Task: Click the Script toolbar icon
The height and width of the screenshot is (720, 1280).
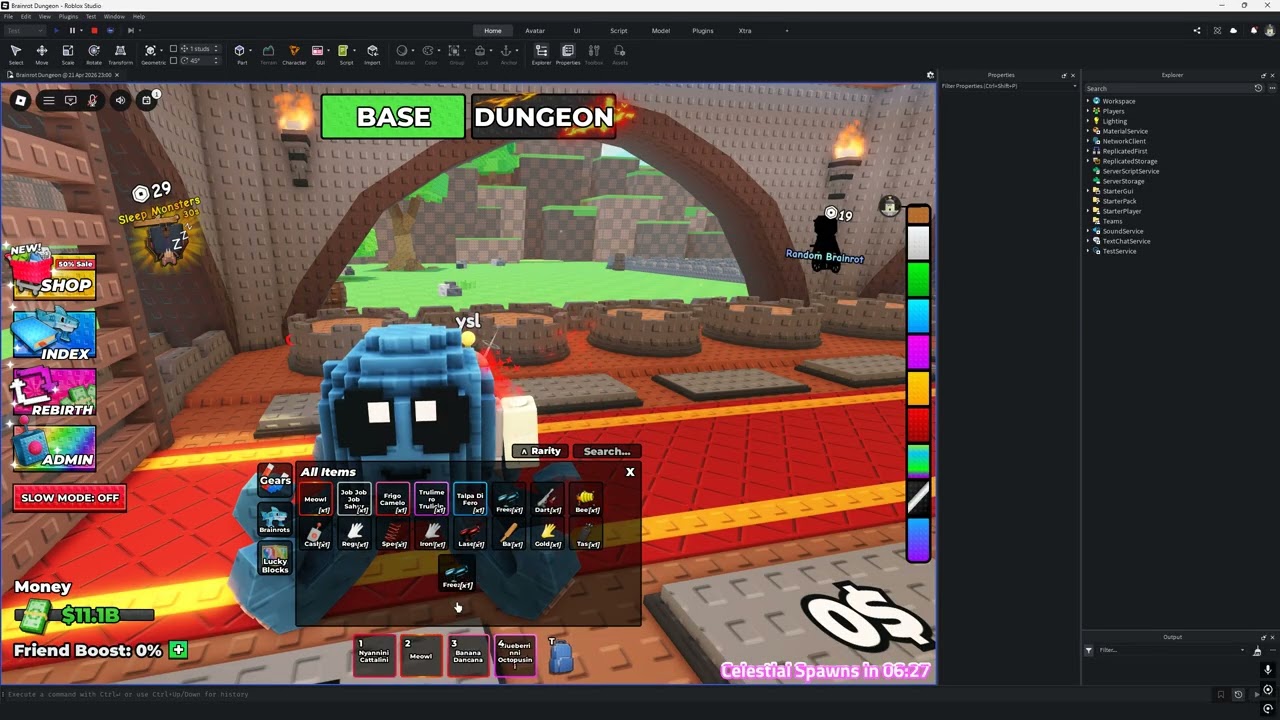Action: (x=346, y=54)
